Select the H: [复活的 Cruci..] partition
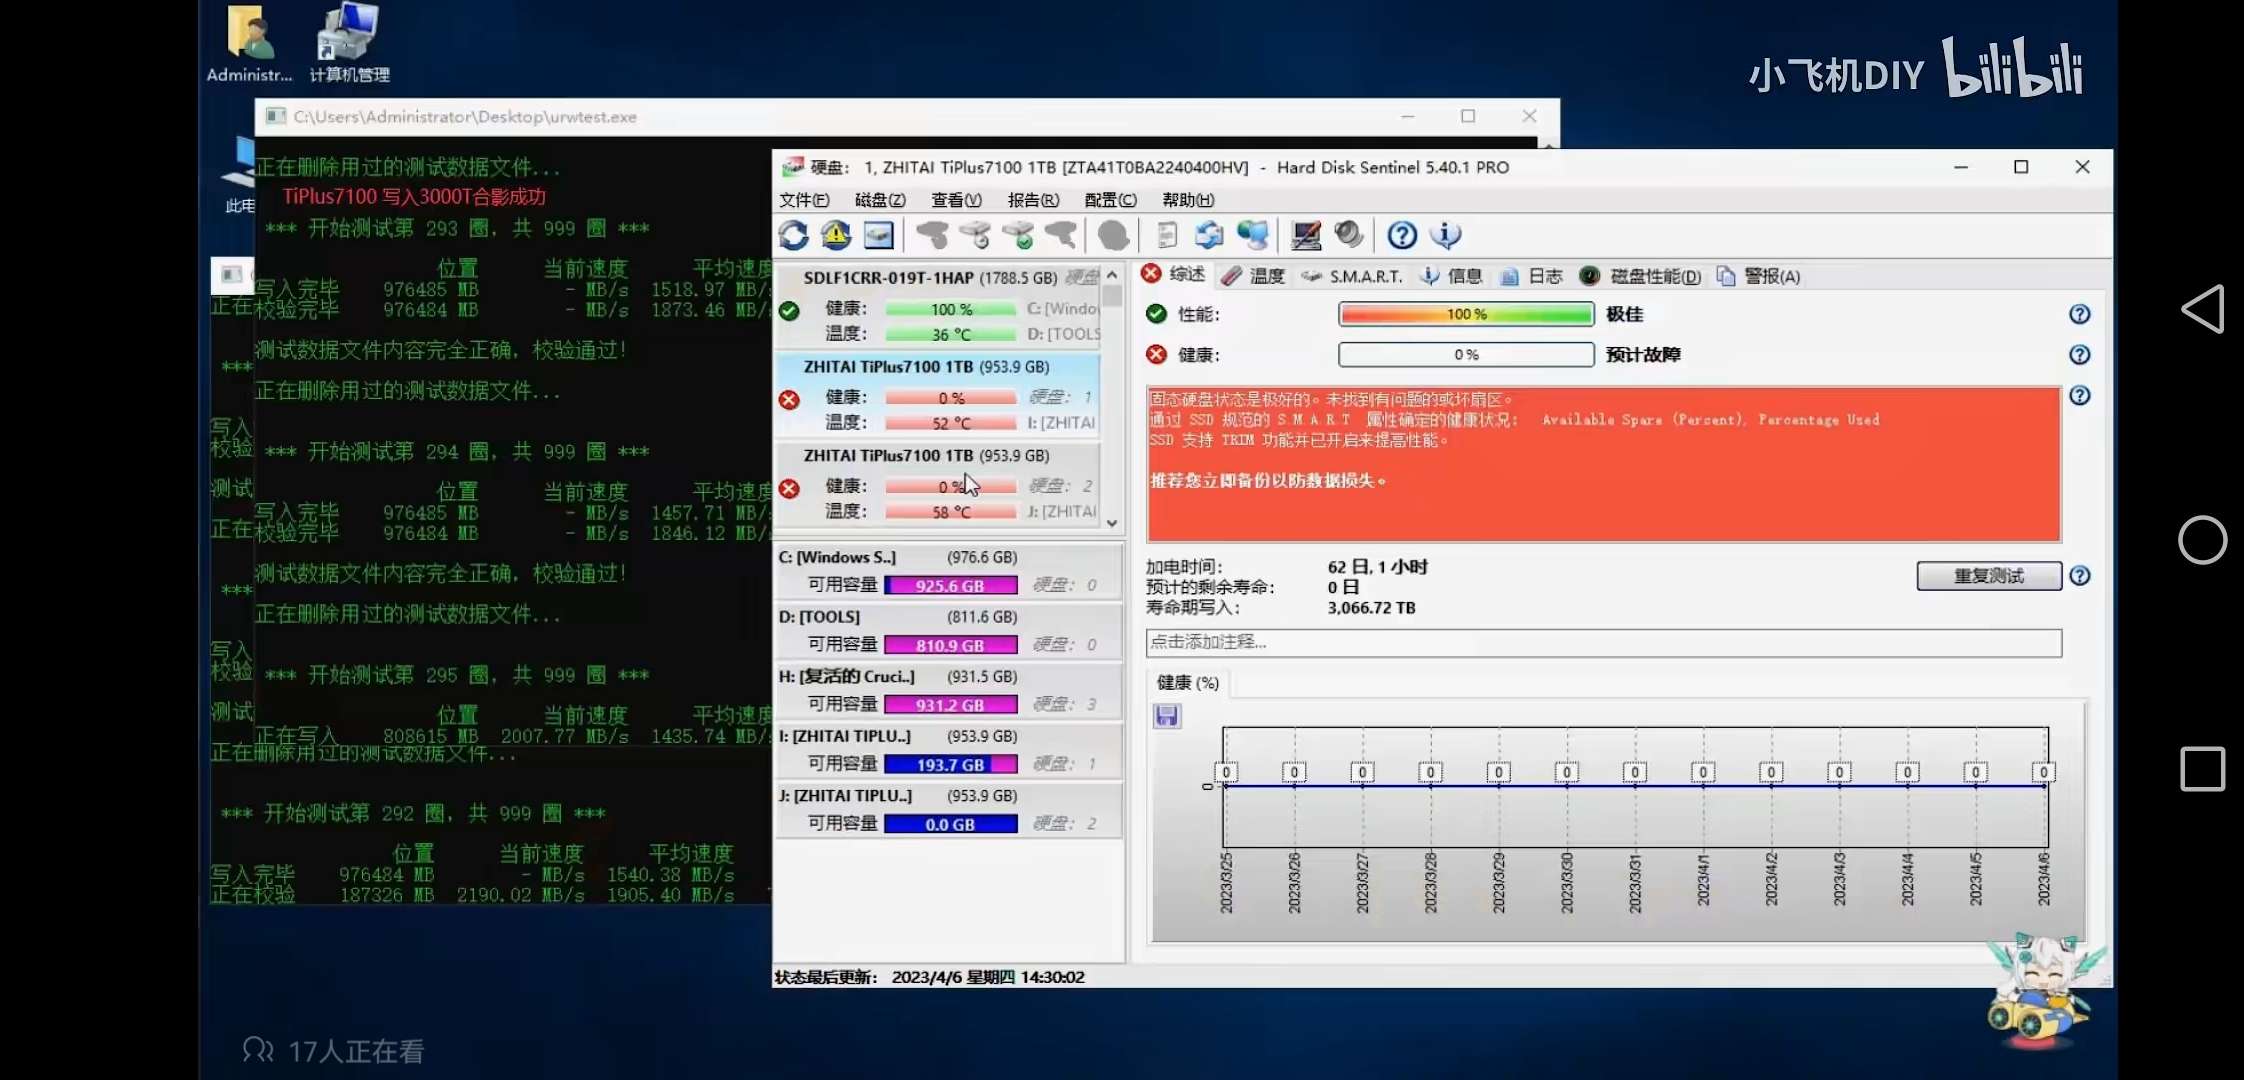Screen dimensions: 2244x1080 (x=949, y=691)
